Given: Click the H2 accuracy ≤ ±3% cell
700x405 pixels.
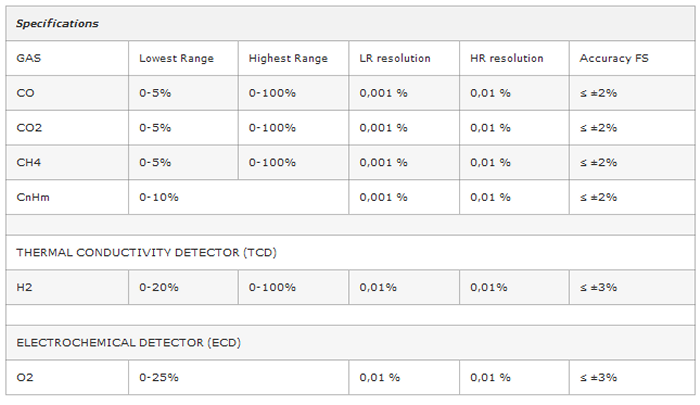Looking at the screenshot, I should pyautogui.click(x=598, y=287).
